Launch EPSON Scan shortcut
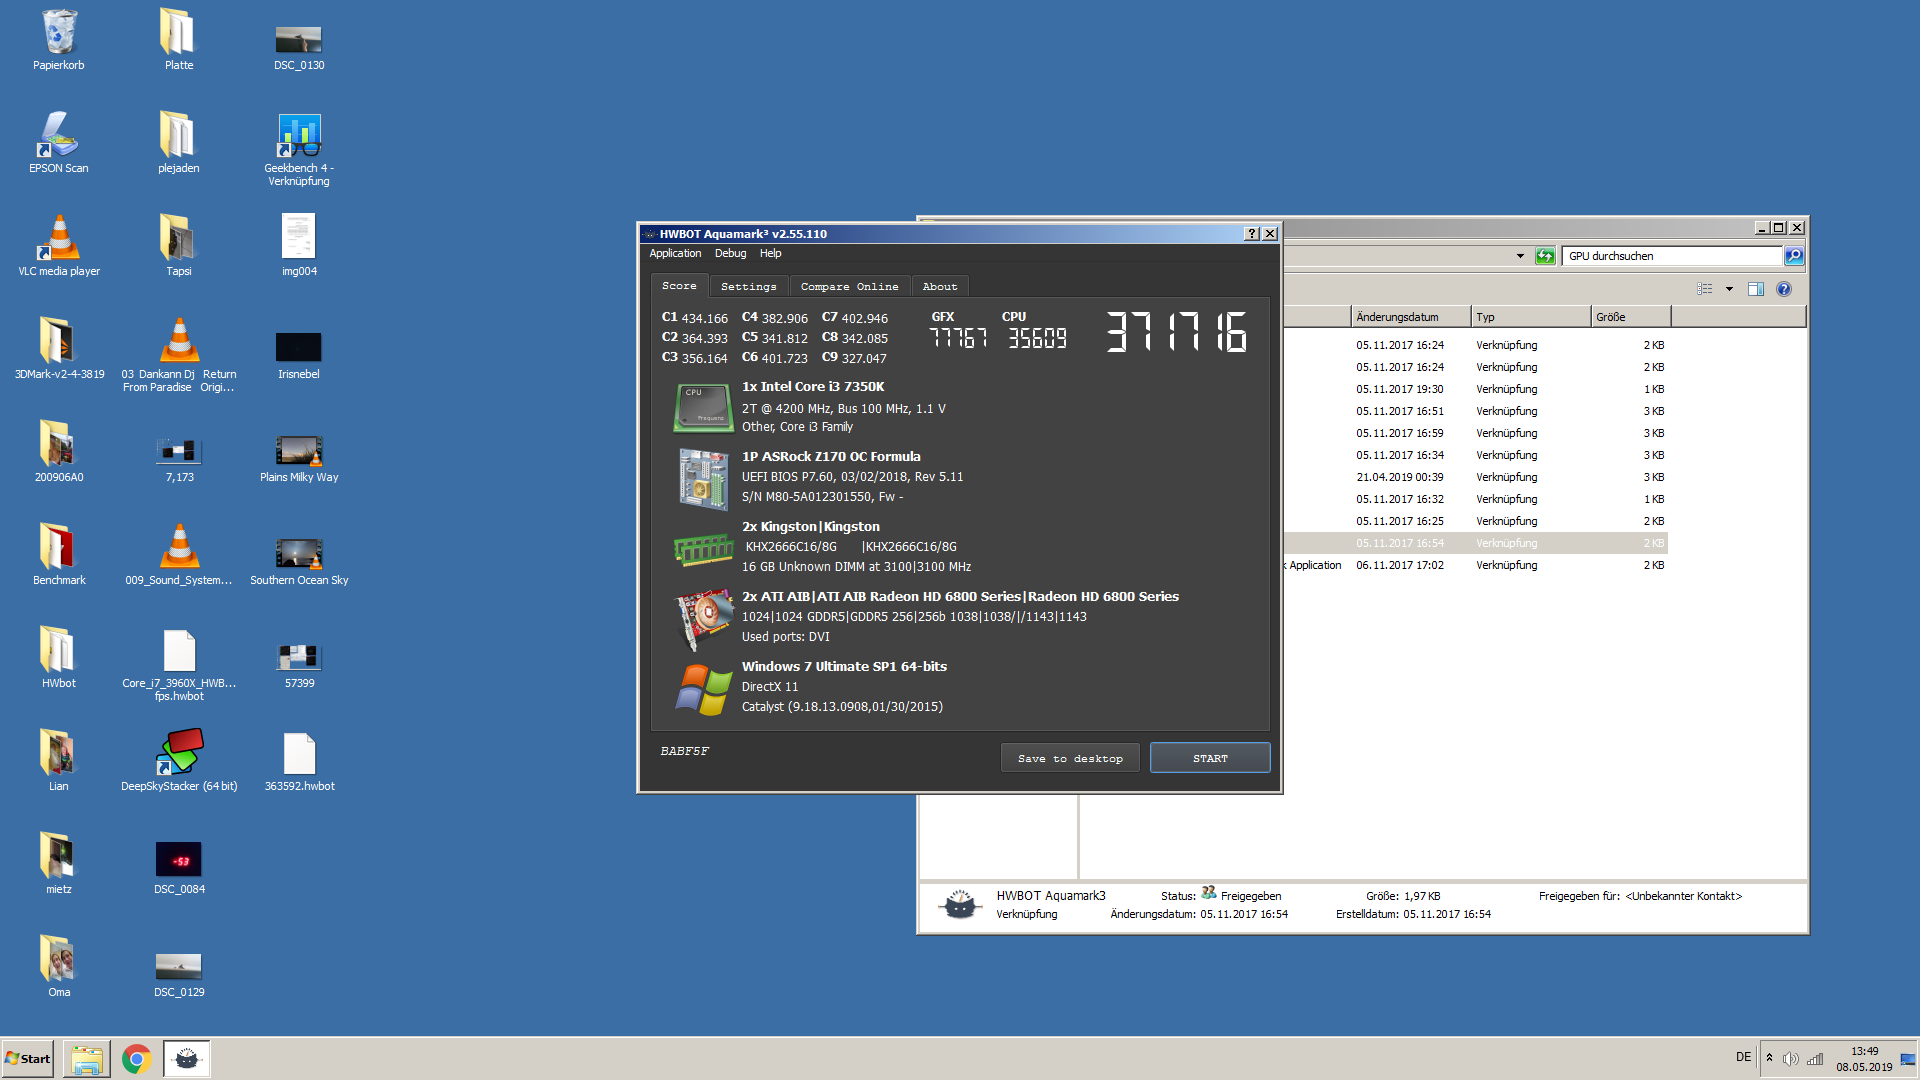 (x=59, y=143)
